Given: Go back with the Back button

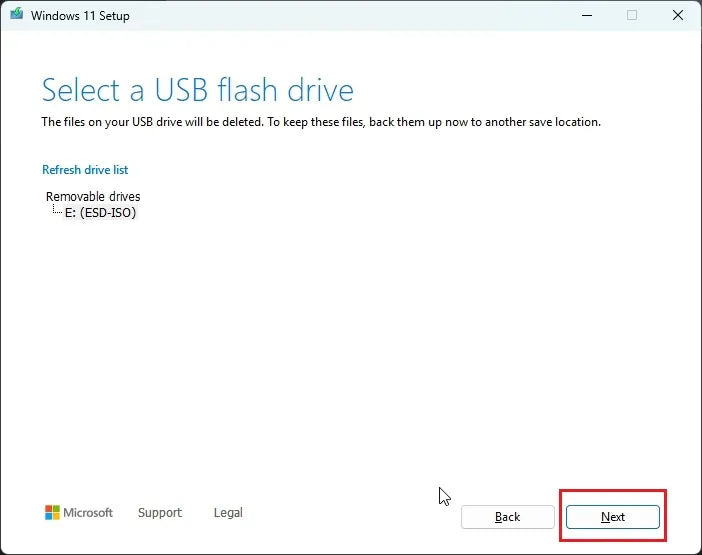Looking at the screenshot, I should (507, 517).
